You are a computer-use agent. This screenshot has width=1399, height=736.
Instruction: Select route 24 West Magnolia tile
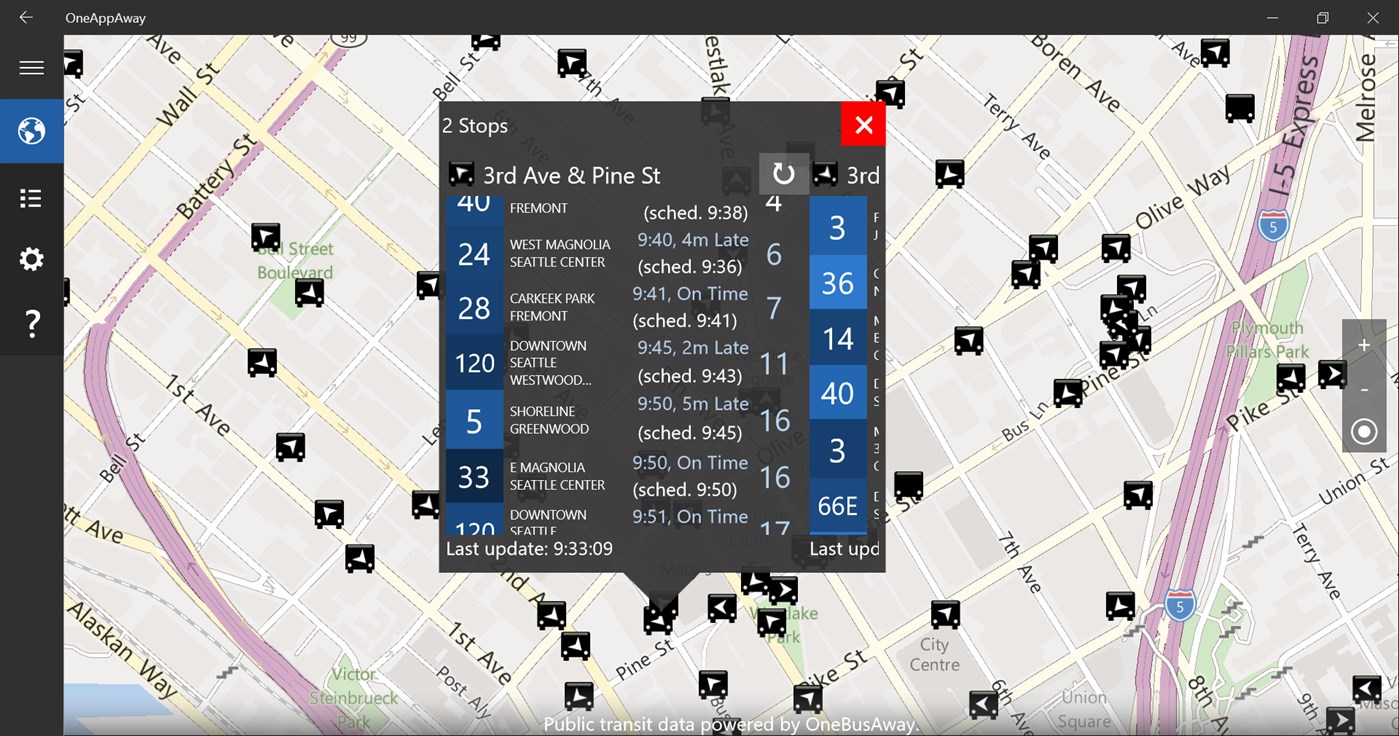[x=473, y=253]
